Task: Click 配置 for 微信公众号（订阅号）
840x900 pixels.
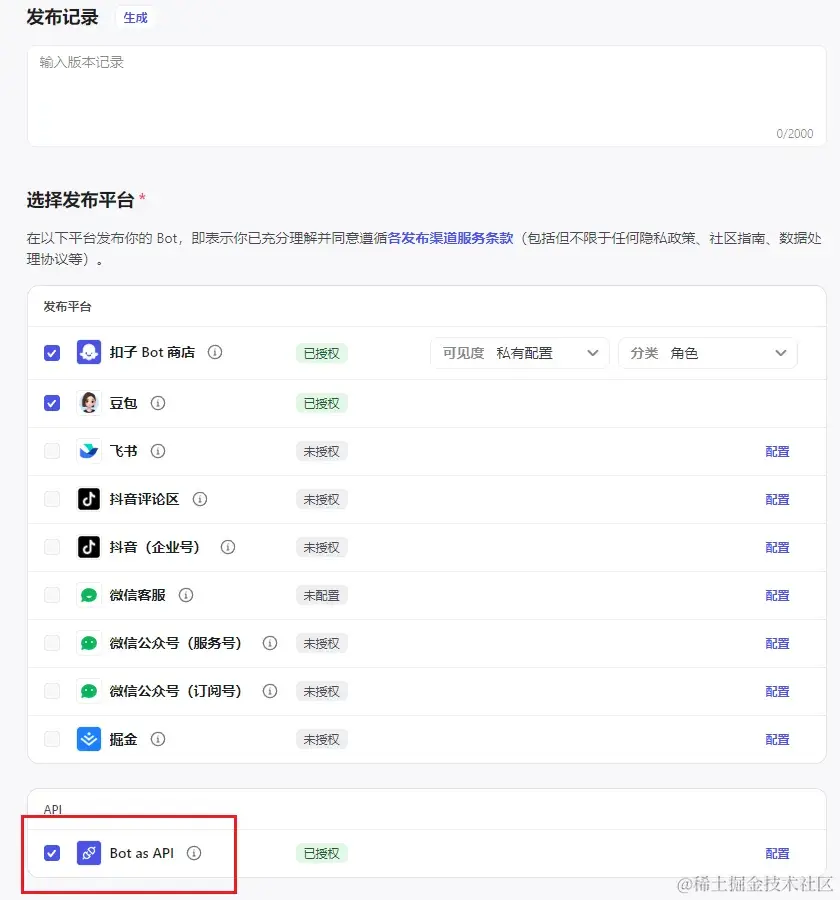Action: [x=777, y=692]
